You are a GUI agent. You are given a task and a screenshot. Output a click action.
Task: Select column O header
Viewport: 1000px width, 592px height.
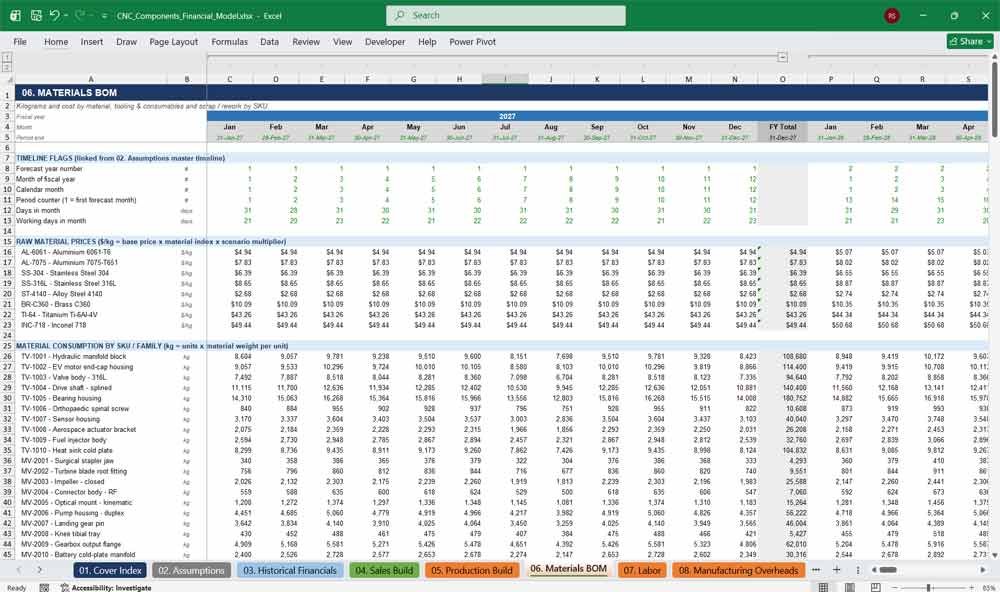pos(783,79)
